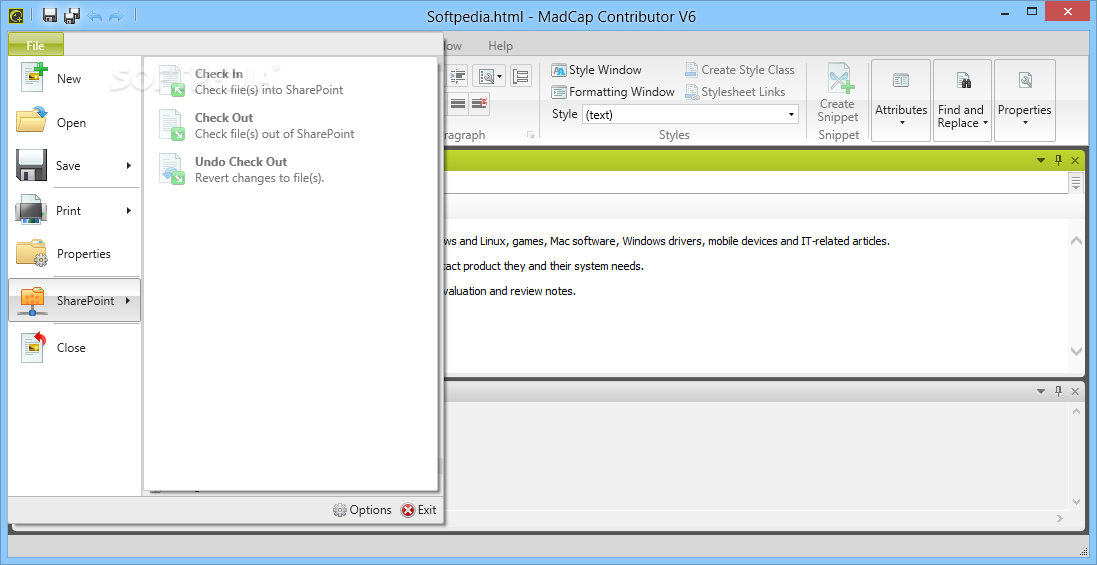Image resolution: width=1097 pixels, height=565 pixels.
Task: Expand the SharePoint submenu arrow
Action: (x=129, y=301)
